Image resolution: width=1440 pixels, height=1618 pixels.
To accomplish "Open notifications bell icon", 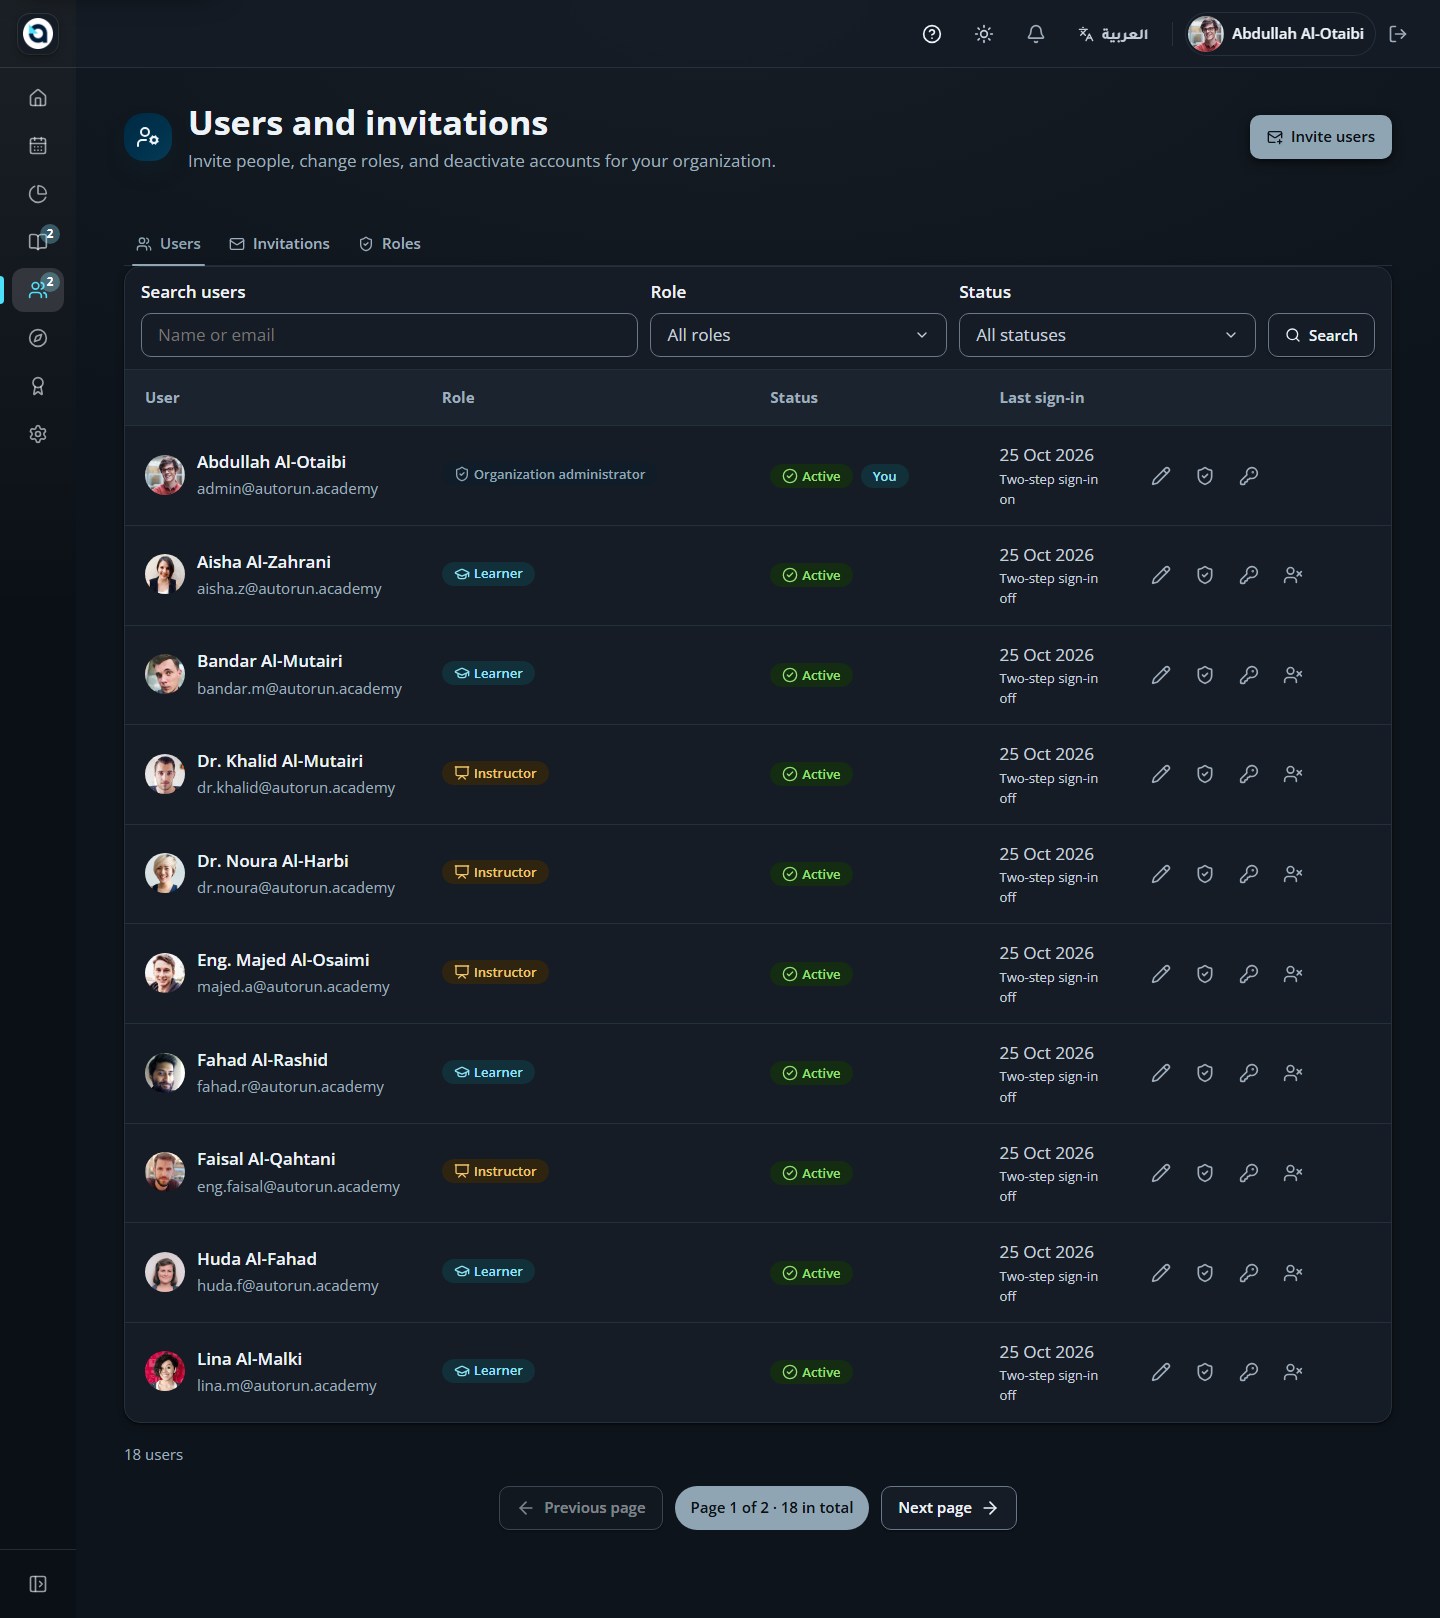I will pos(1036,34).
